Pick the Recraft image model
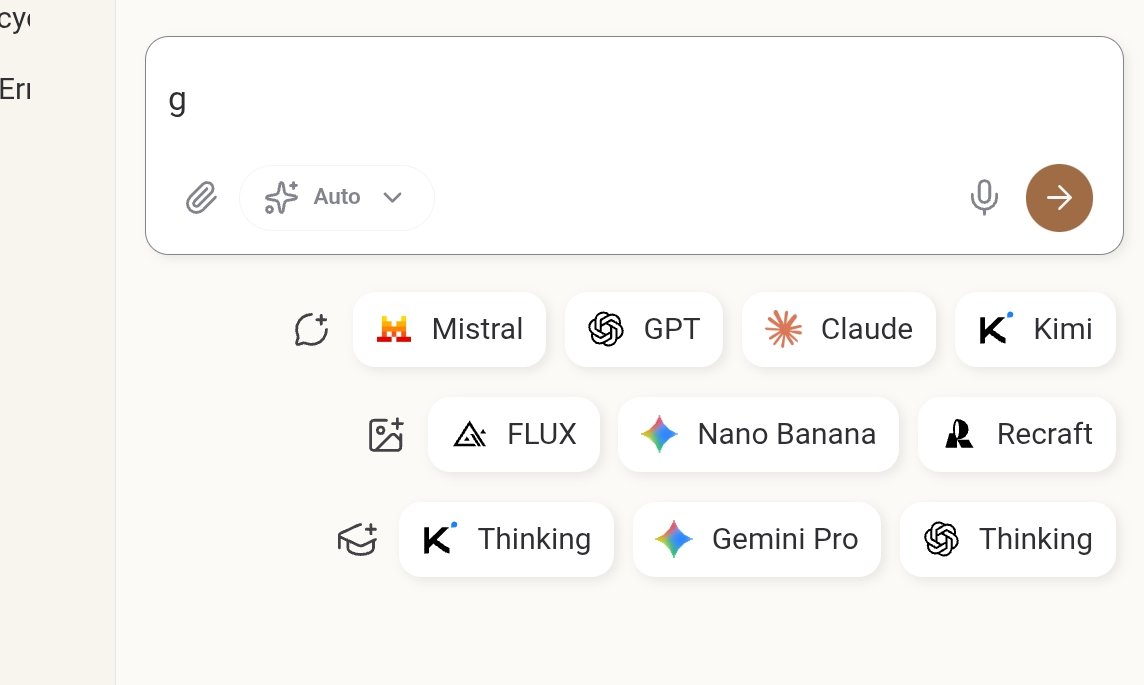The width and height of the screenshot is (1144, 685). tap(1016, 434)
